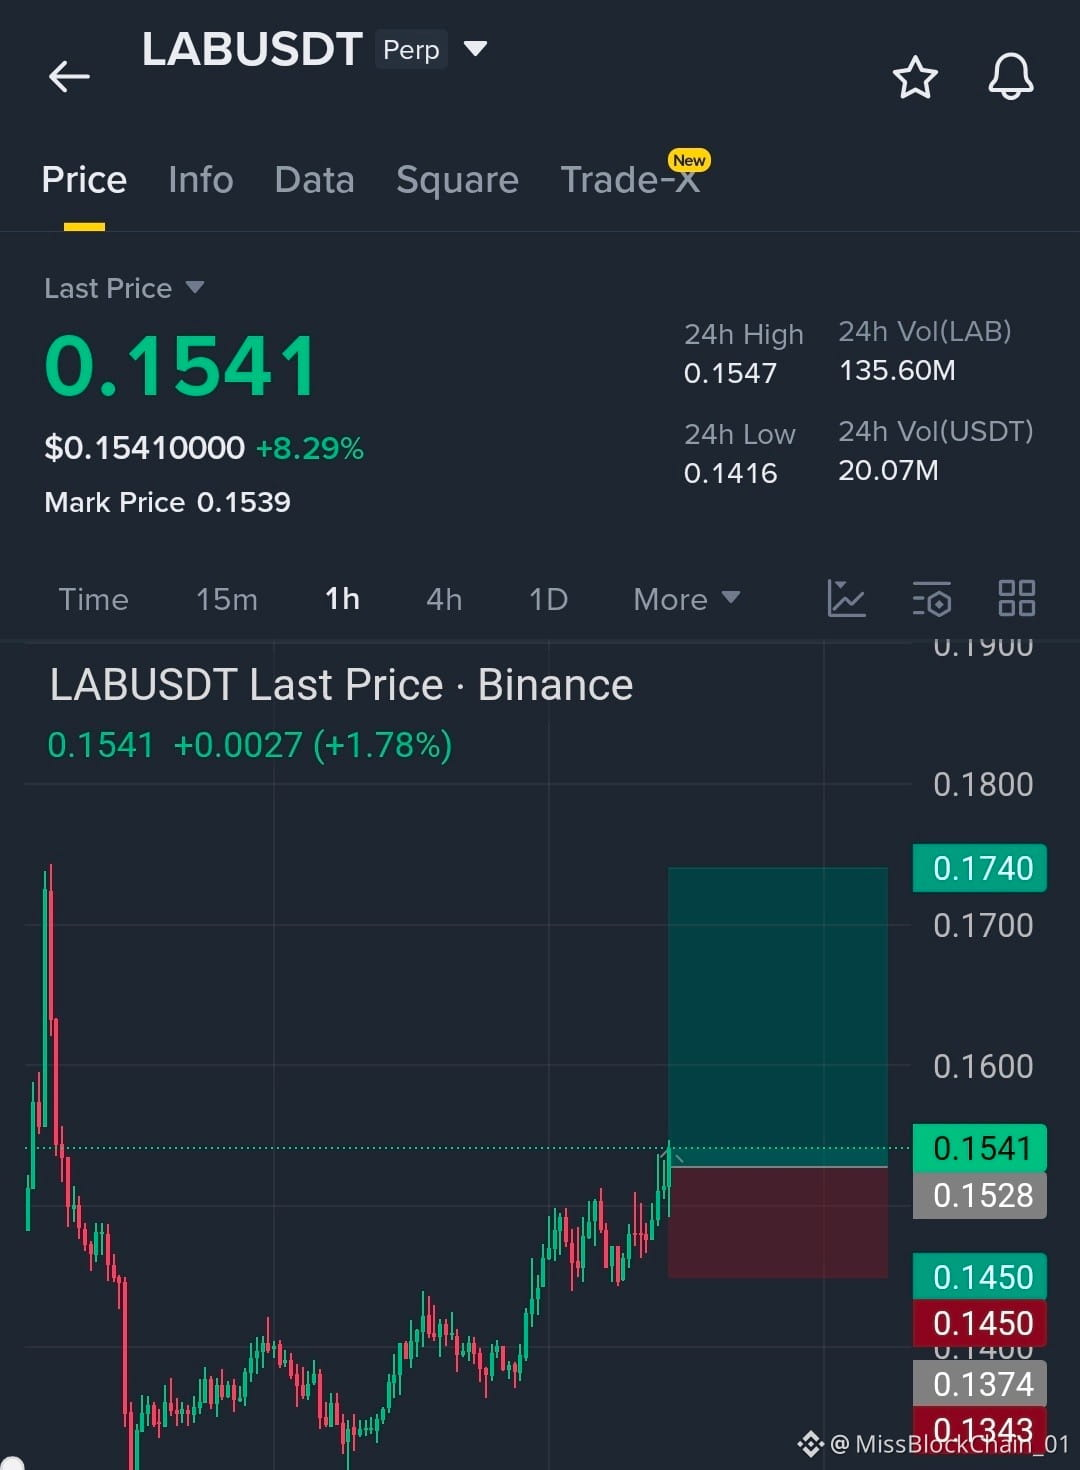1080x1470 pixels.
Task: Tap the Mark Price 0.1539 text
Action: [167, 502]
